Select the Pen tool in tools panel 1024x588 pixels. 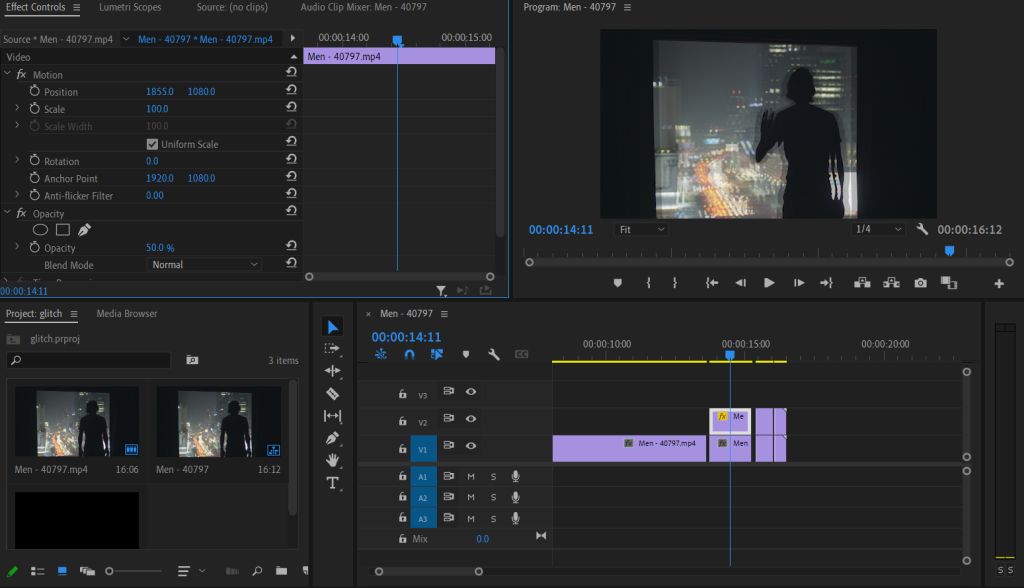point(333,438)
